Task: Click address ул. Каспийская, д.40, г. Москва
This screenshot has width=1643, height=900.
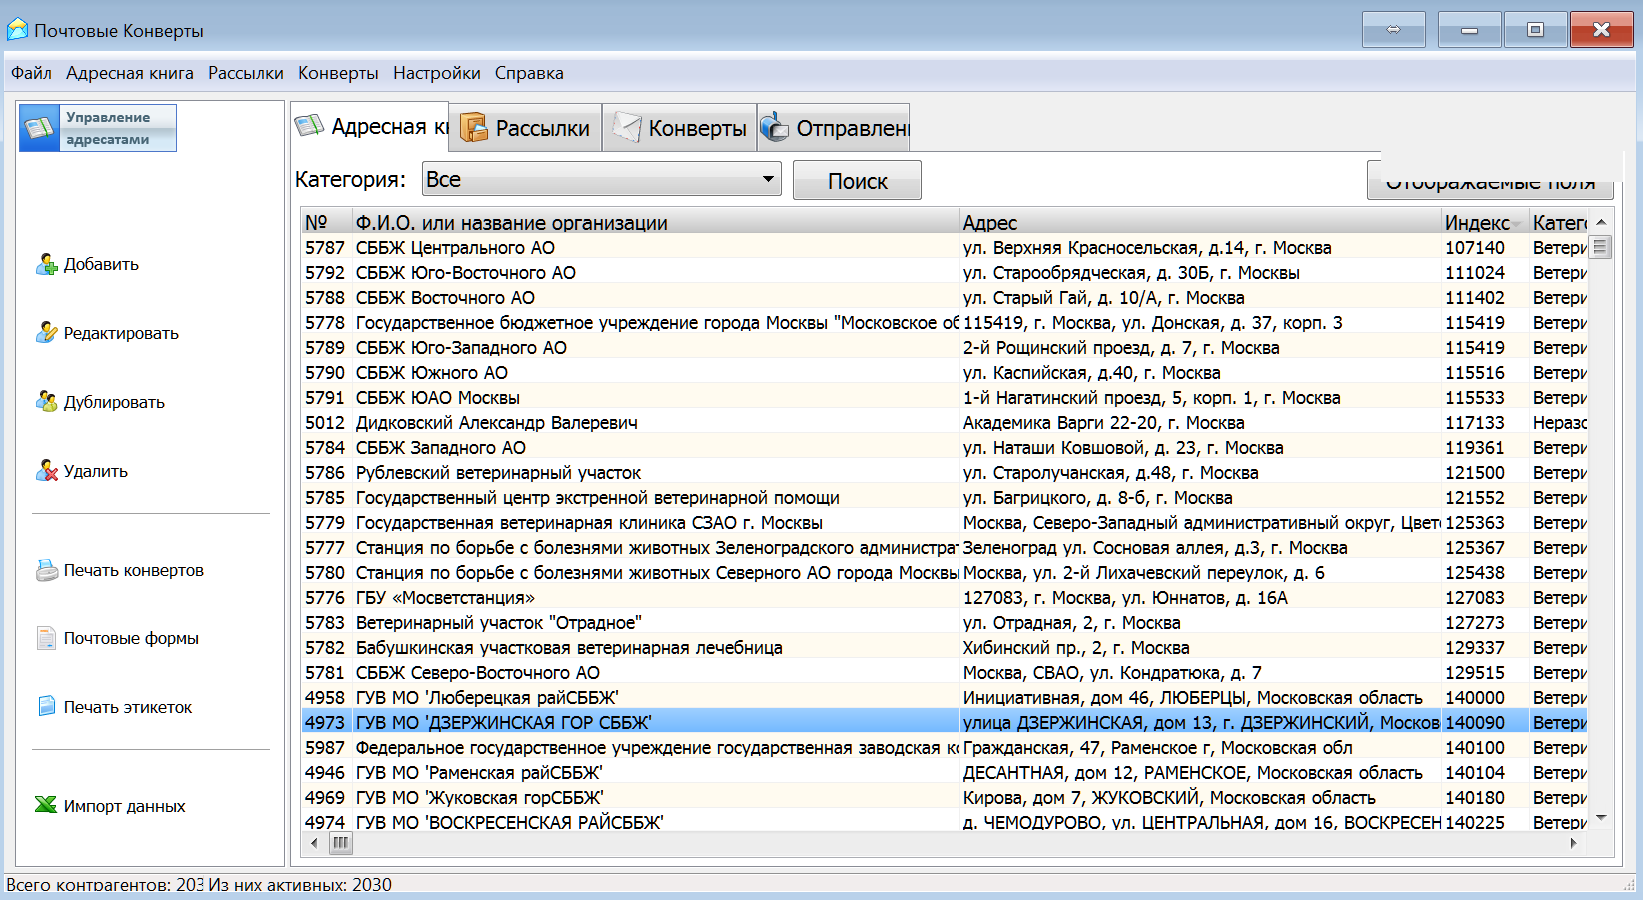Action: pyautogui.click(x=1091, y=372)
